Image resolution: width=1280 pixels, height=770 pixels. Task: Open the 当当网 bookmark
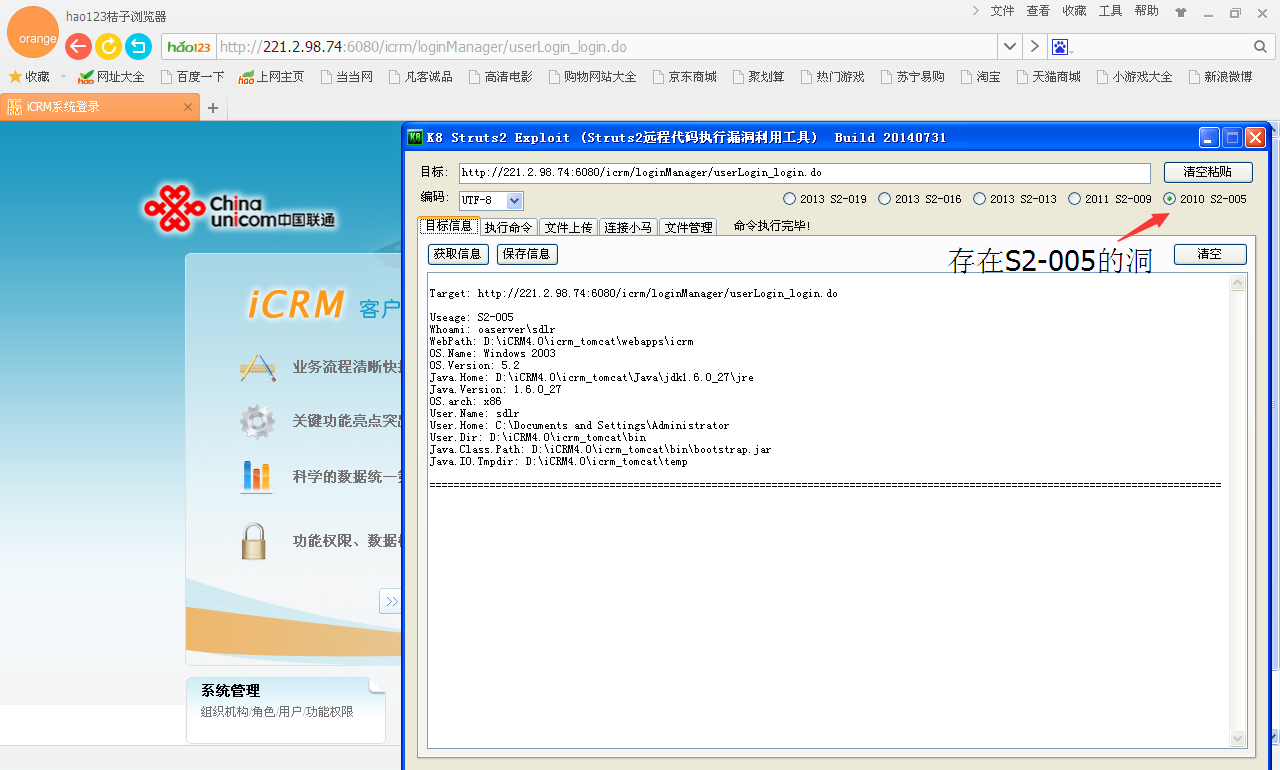click(346, 76)
